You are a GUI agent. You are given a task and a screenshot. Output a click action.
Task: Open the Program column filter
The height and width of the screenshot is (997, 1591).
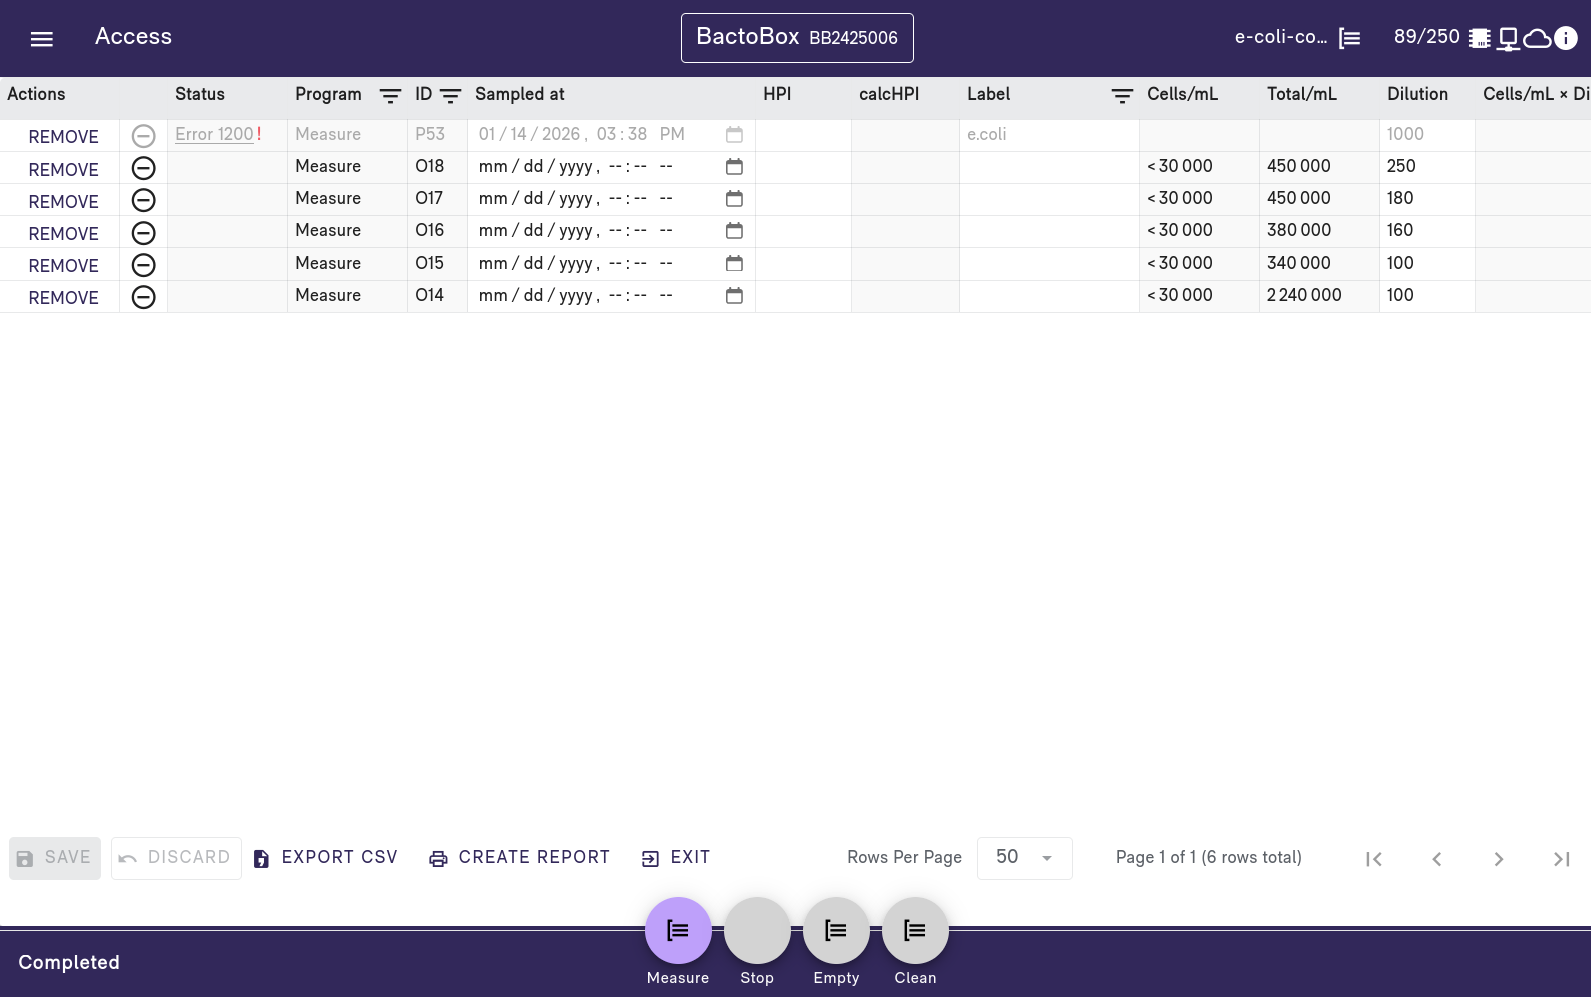[x=390, y=95]
